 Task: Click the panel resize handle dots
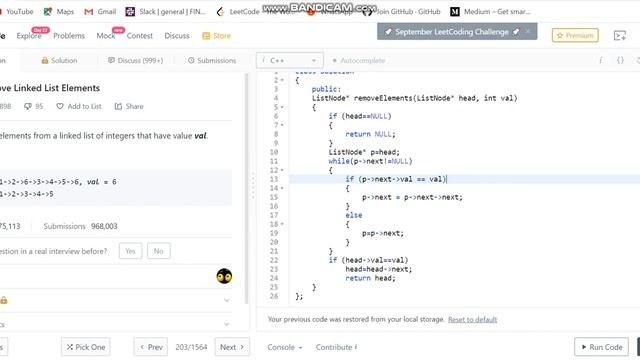(253, 186)
